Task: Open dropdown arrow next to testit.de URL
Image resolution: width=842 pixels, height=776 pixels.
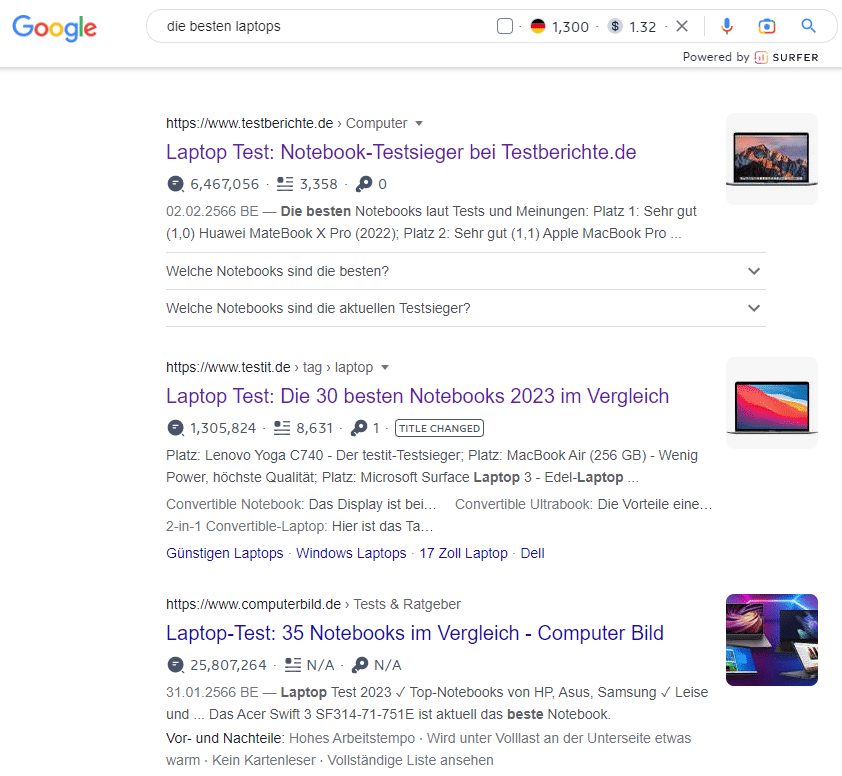Action: coord(384,367)
